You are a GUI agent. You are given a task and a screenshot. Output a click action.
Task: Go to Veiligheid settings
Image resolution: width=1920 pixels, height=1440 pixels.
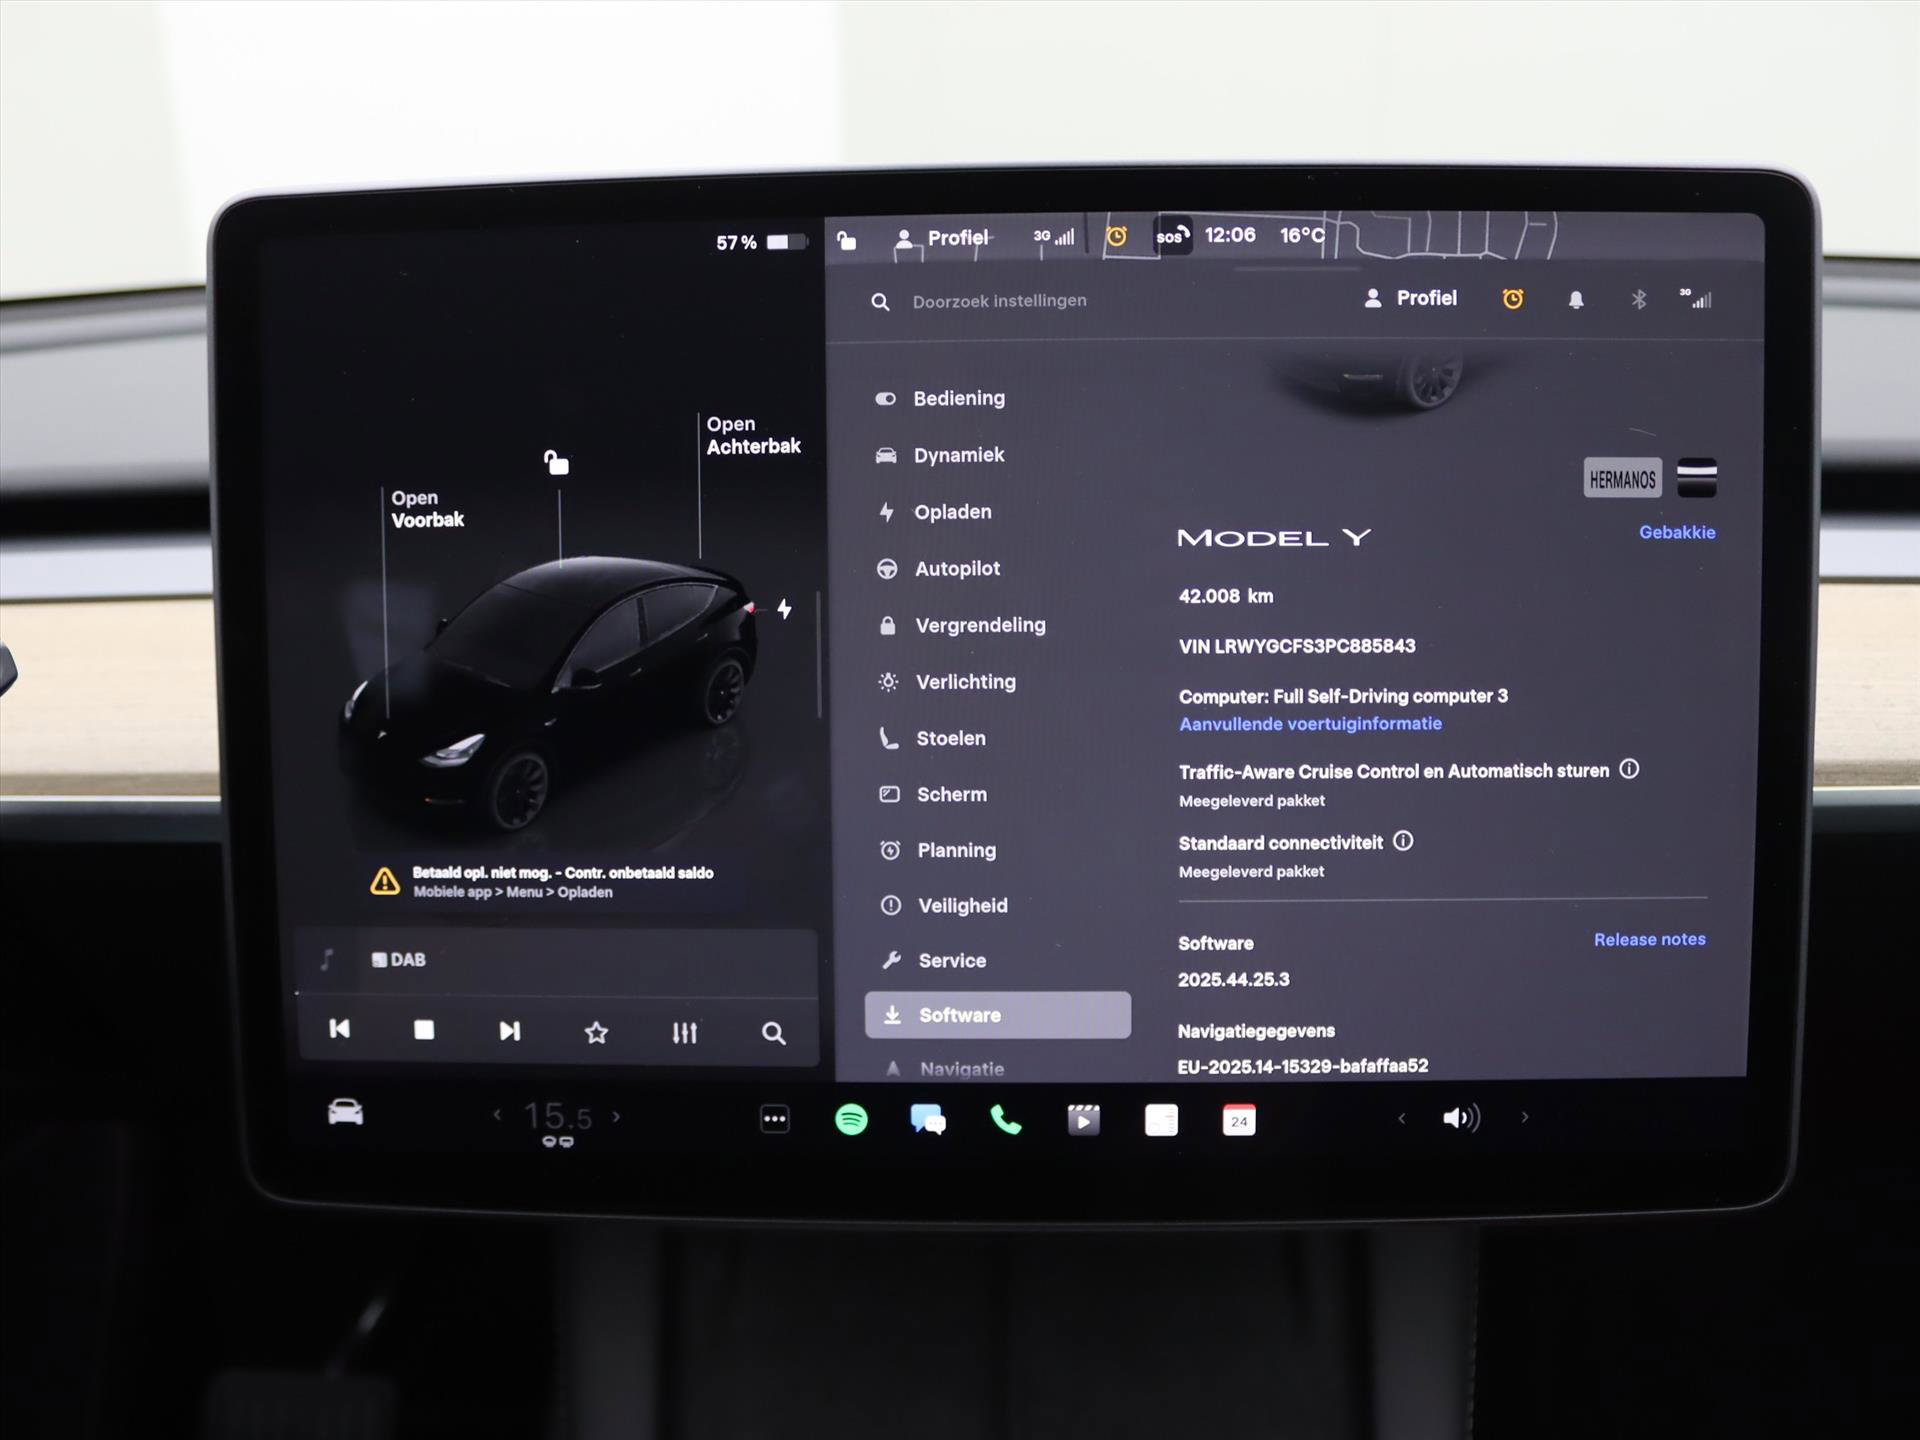[944, 906]
